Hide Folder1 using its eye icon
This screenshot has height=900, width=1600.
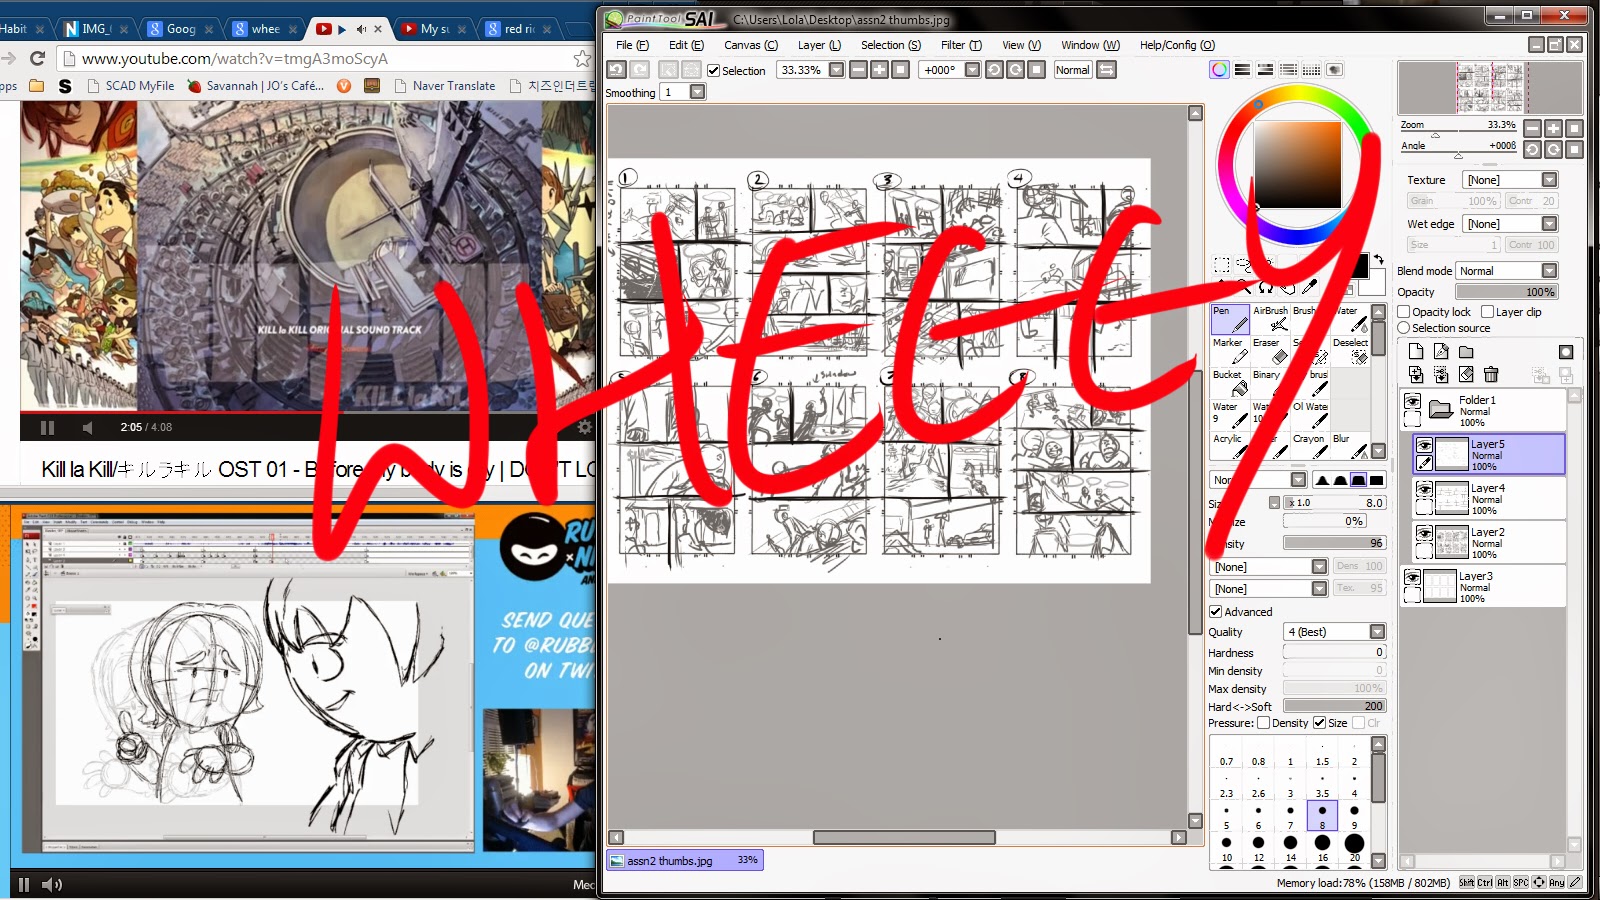[1412, 401]
